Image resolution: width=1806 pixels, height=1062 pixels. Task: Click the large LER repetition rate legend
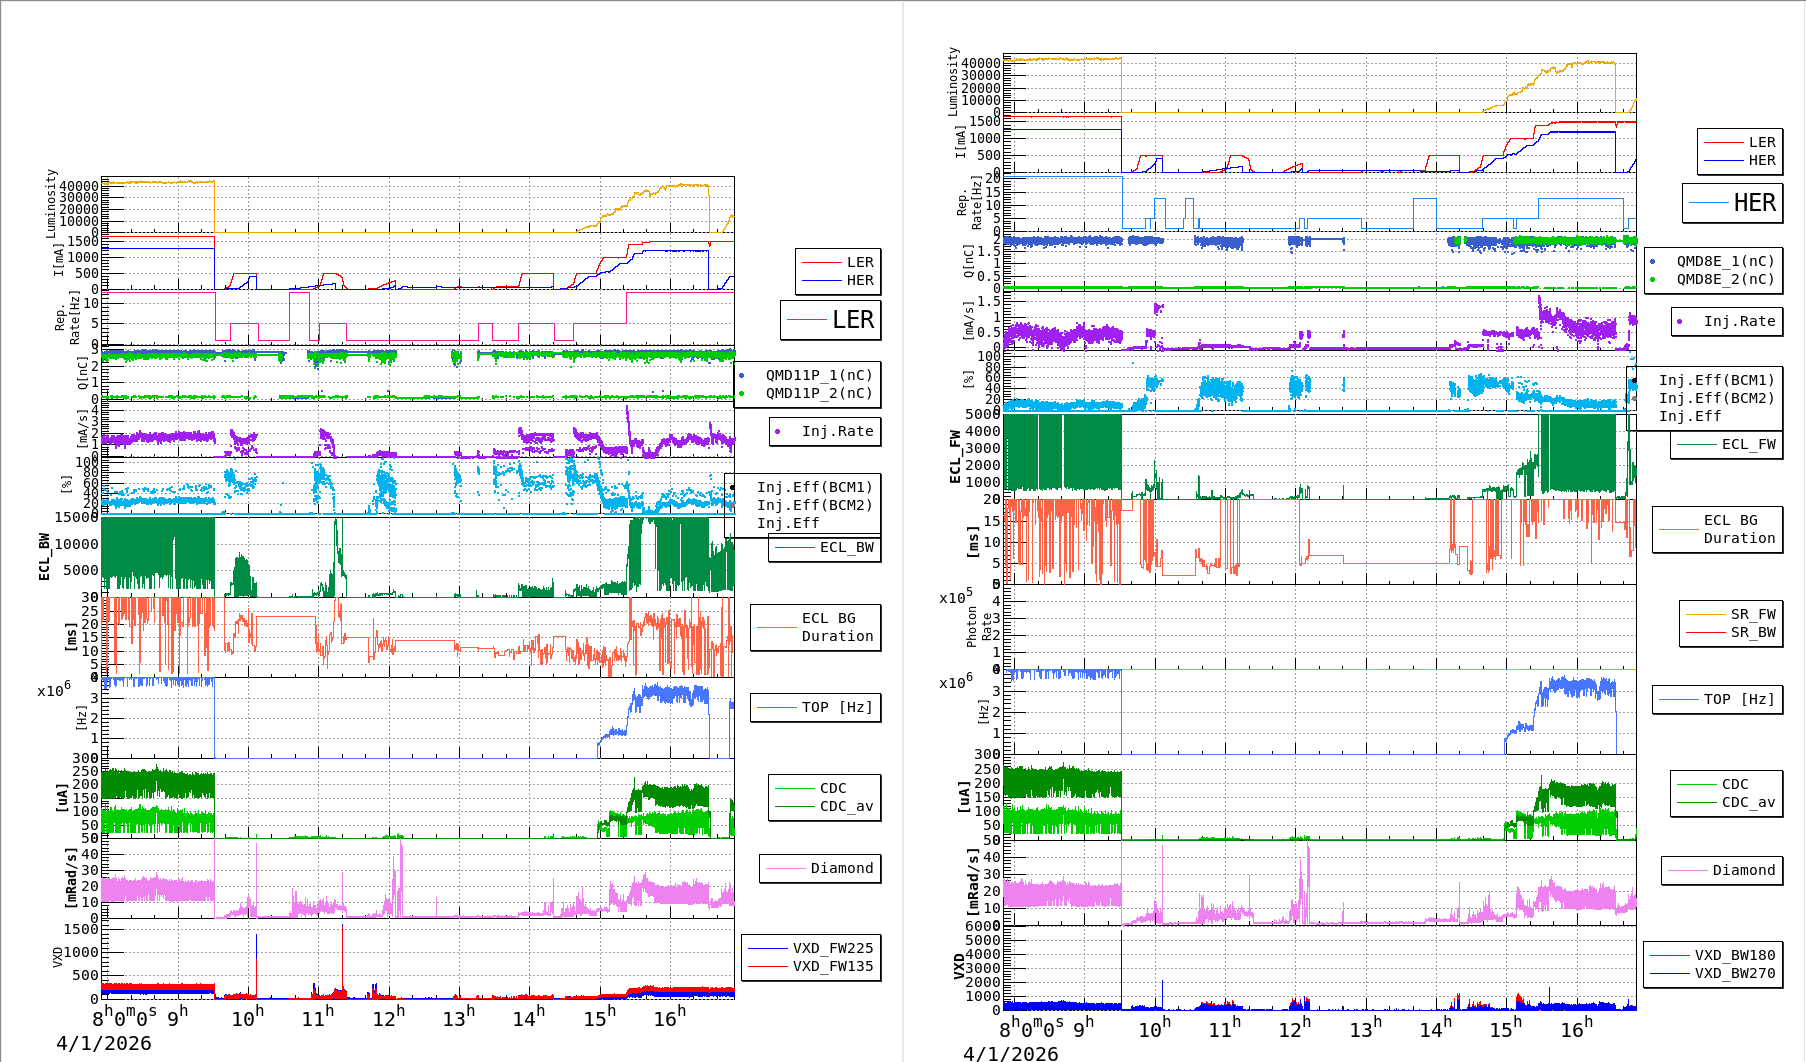831,320
